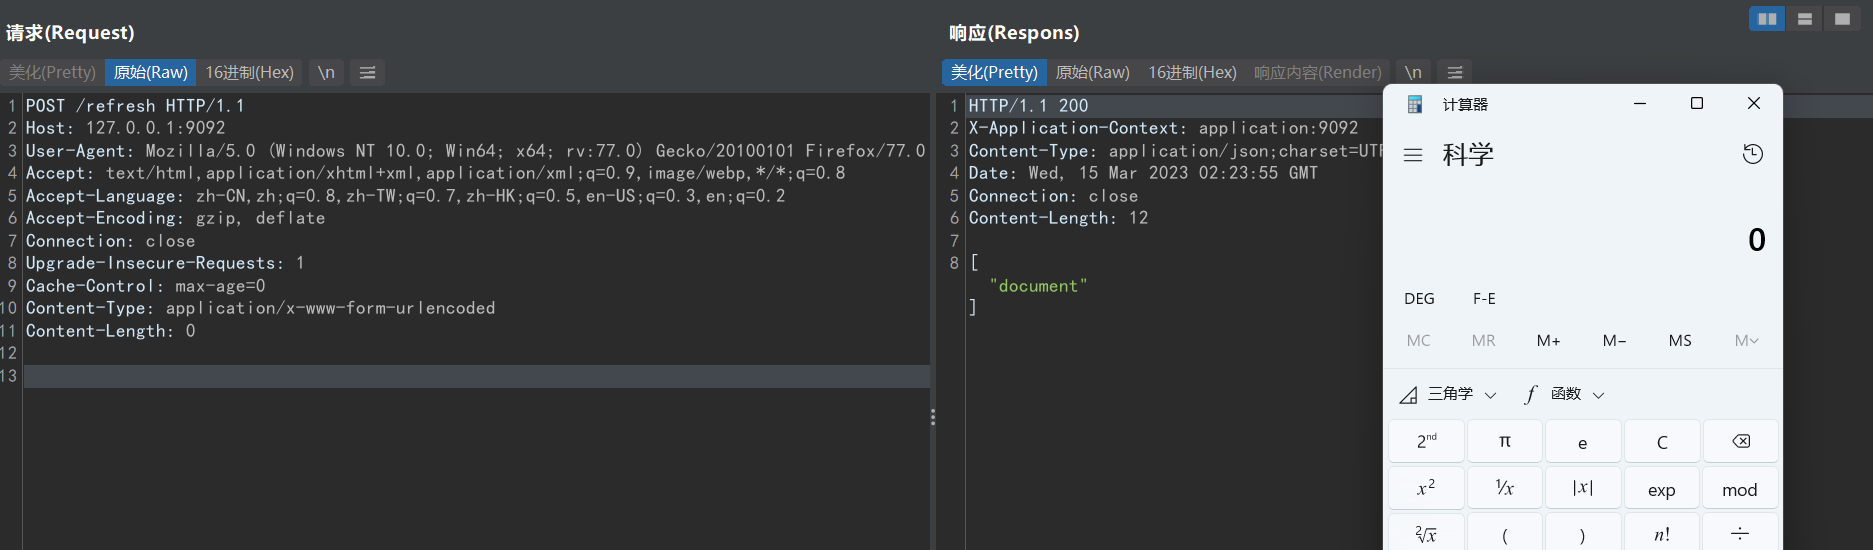Click 科学 mode title in Calculator
The height and width of the screenshot is (550, 1873).
pos(1468,154)
